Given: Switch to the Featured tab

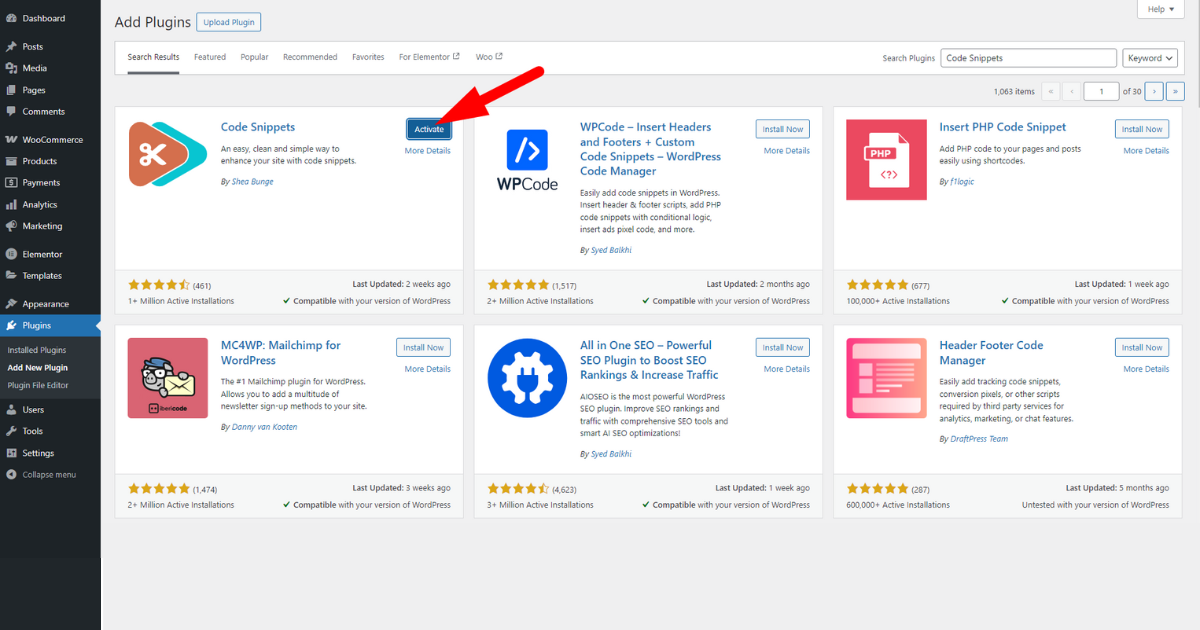Looking at the screenshot, I should click(210, 57).
